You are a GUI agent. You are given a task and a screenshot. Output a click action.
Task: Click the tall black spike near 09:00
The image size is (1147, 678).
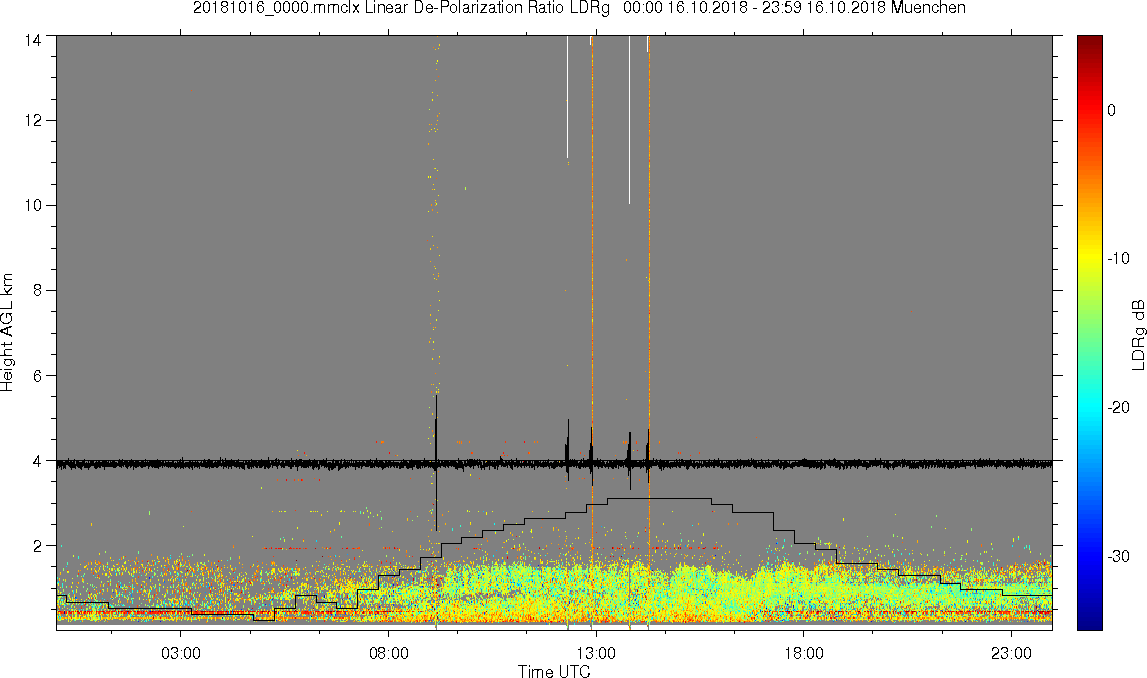click(436, 462)
